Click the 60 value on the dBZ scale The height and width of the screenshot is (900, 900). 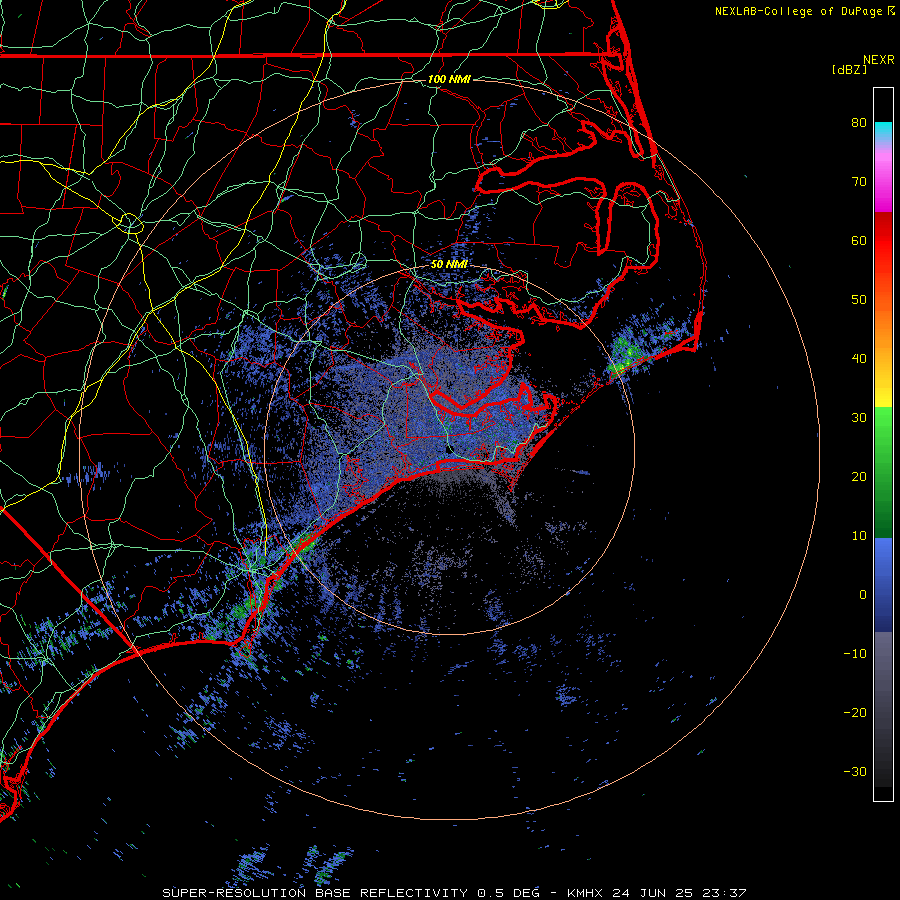pyautogui.click(x=859, y=241)
